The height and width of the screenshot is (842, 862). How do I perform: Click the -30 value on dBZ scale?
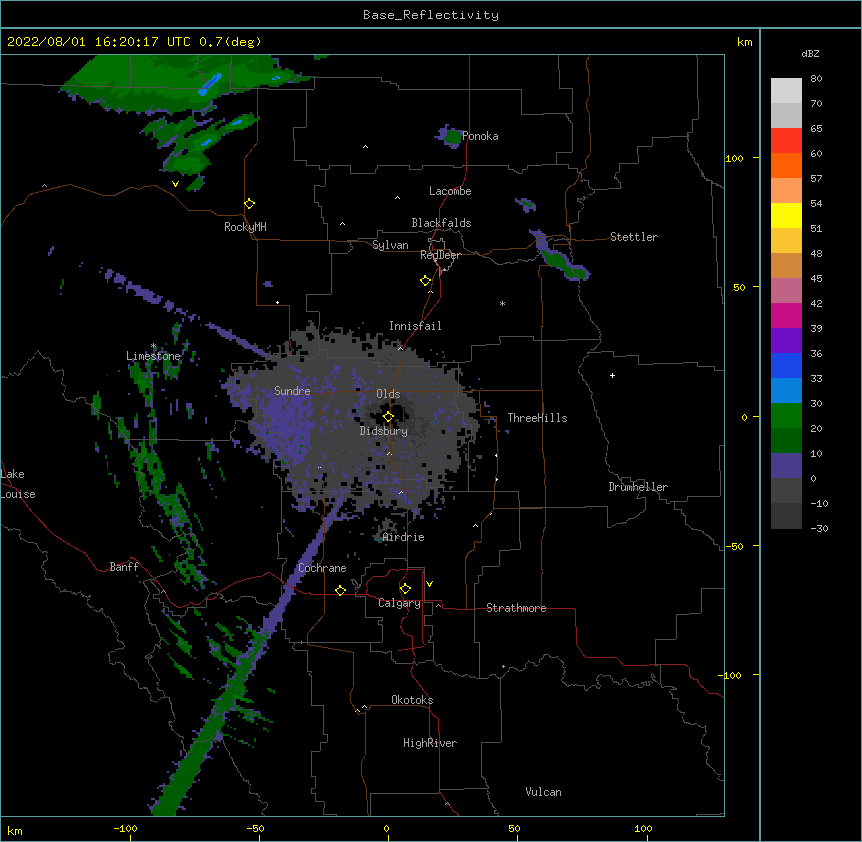point(819,529)
